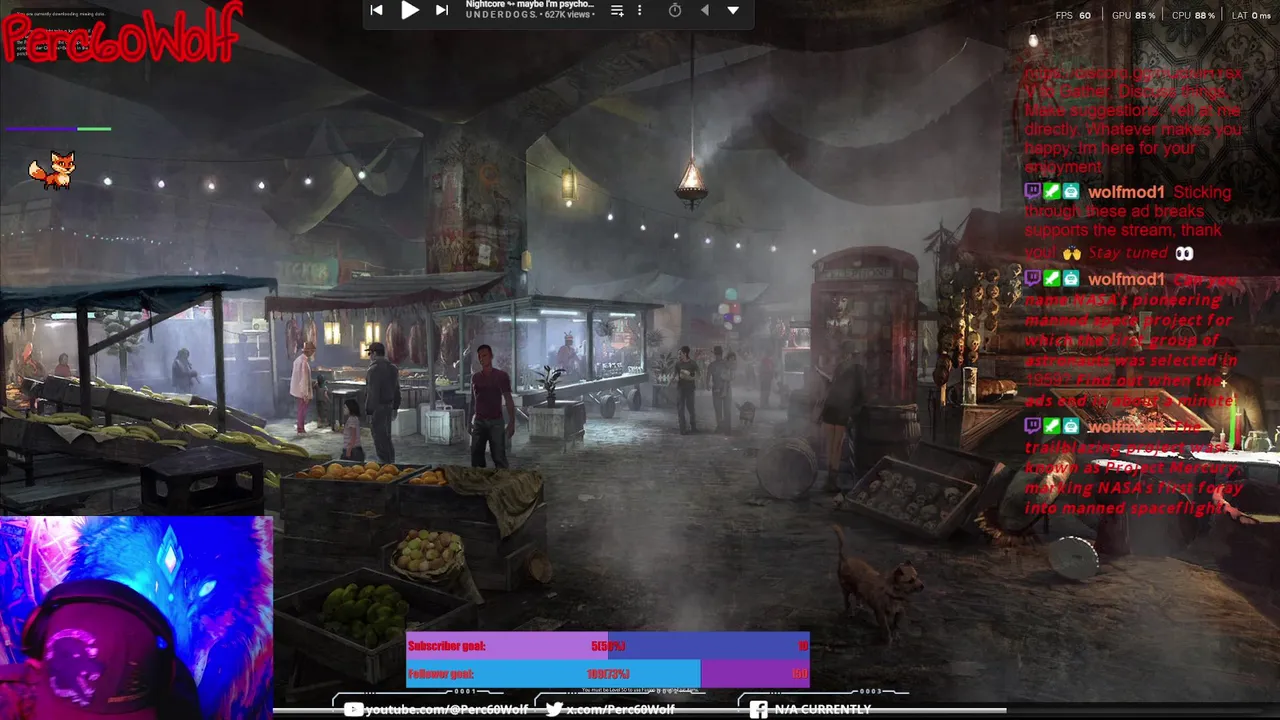Screen dimensions: 1280x720
Task: Click the Nightcore song title
Action: pos(530,5)
